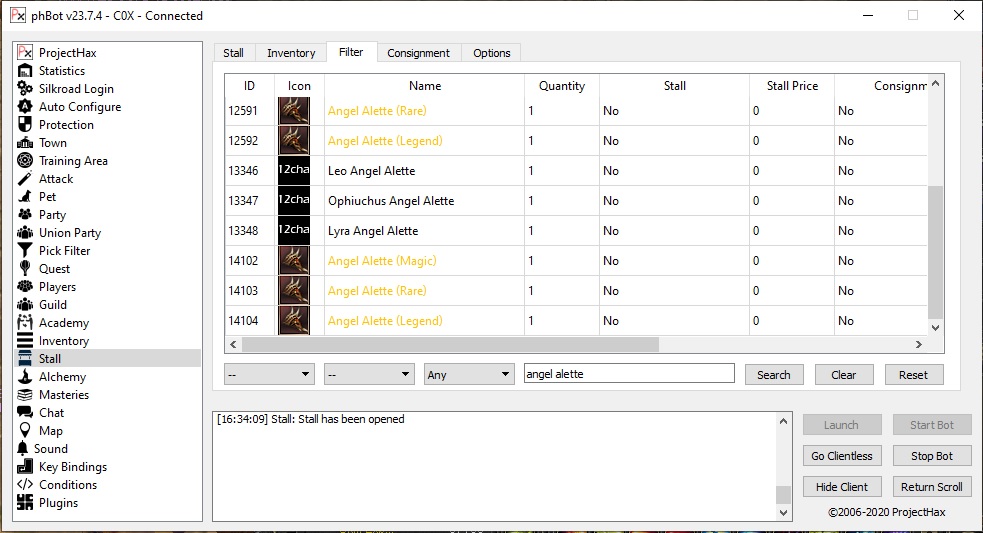
Task: Expand the second filter dropdown
Action: pyautogui.click(x=369, y=375)
